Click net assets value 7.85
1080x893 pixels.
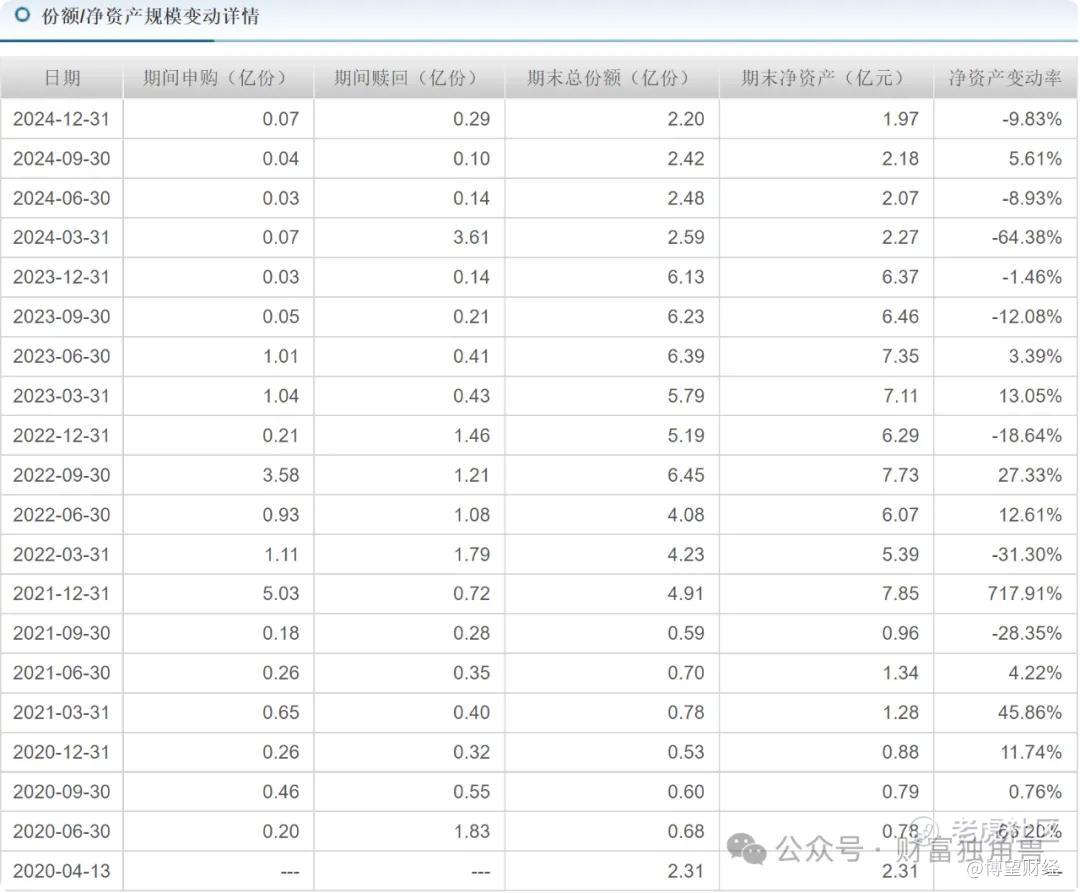(900, 593)
